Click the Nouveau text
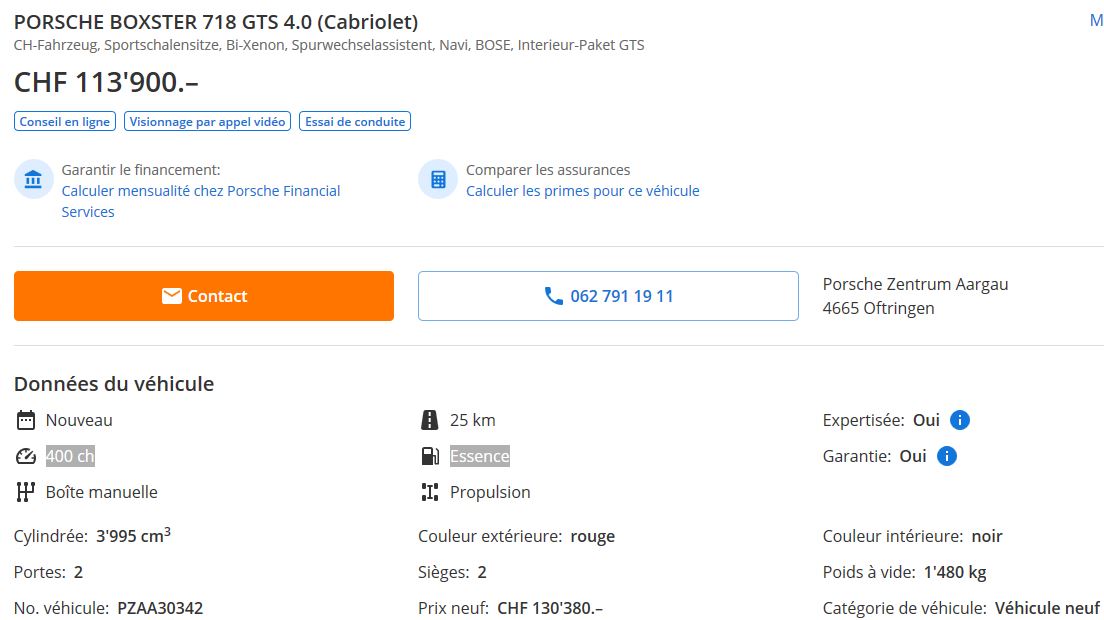Screen dimensions: 1104x620 (x=79, y=420)
